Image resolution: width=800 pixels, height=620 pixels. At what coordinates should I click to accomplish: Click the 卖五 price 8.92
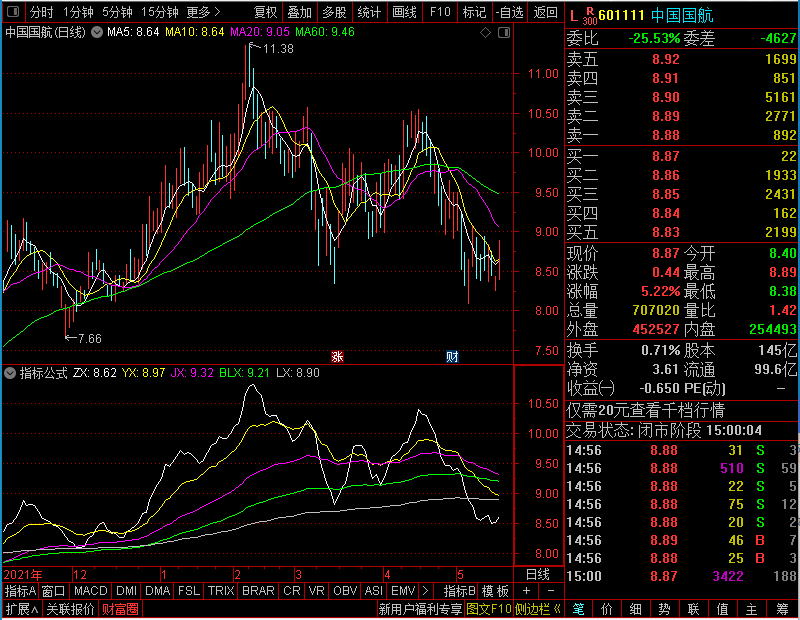pyautogui.click(x=666, y=59)
